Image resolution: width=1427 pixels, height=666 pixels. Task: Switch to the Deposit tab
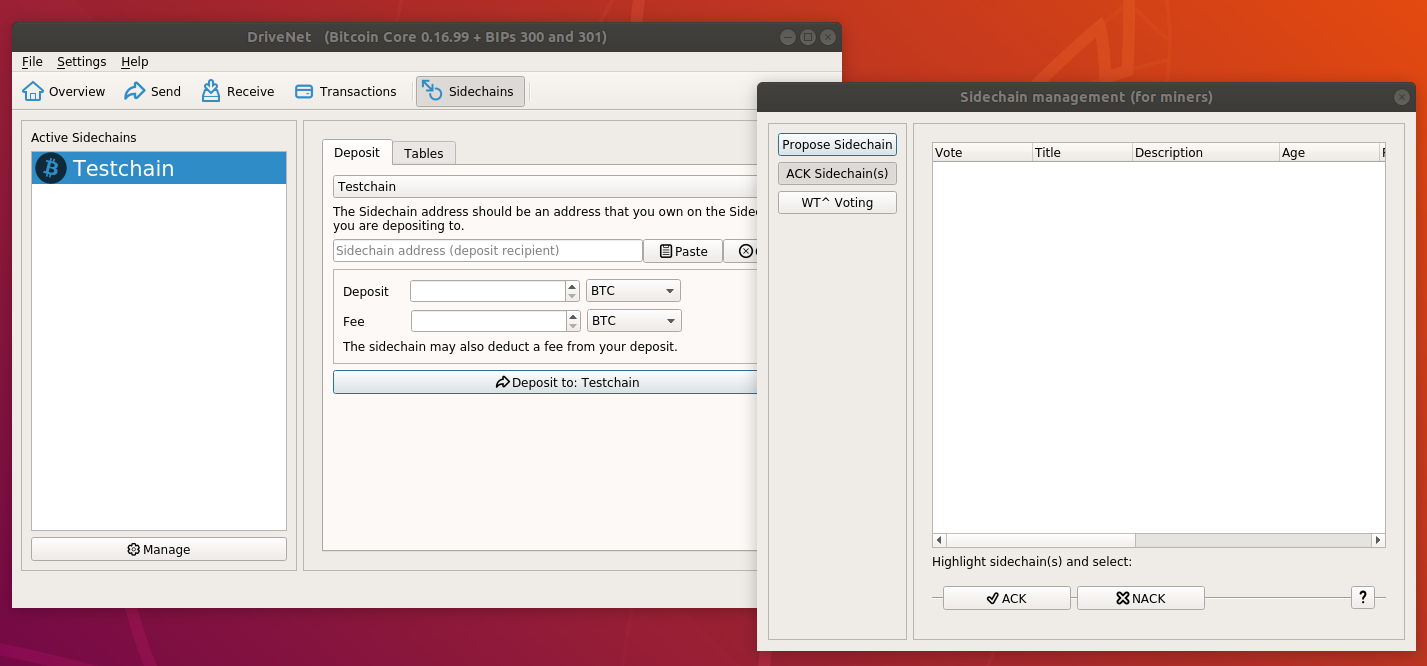pyautogui.click(x=357, y=152)
